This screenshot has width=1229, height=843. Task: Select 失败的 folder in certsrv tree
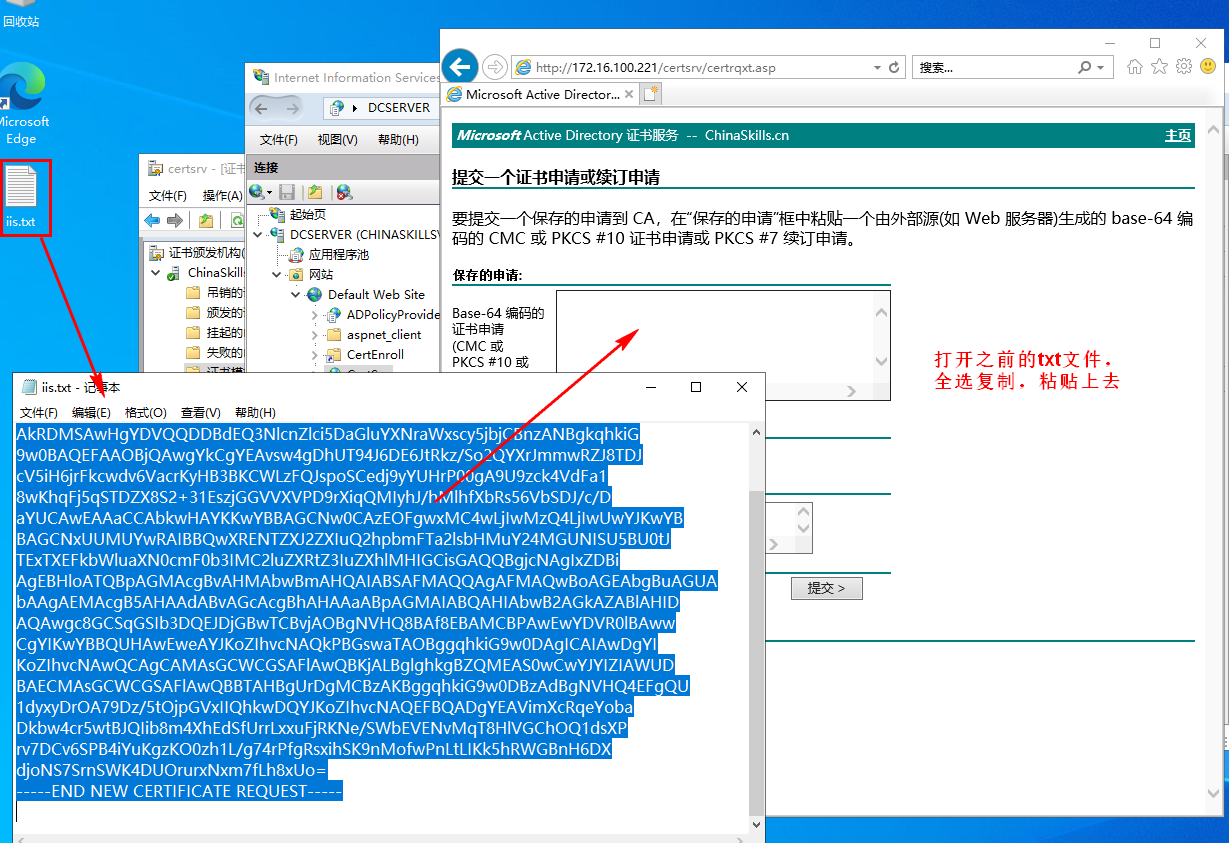click(224, 353)
